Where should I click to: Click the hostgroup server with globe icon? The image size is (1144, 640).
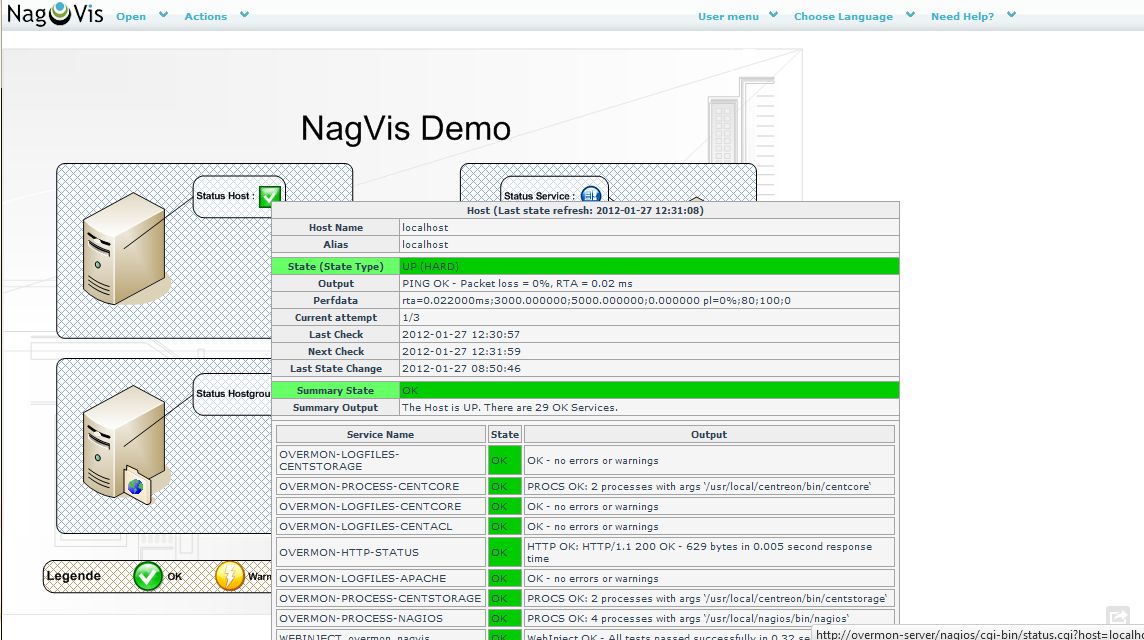click(124, 445)
